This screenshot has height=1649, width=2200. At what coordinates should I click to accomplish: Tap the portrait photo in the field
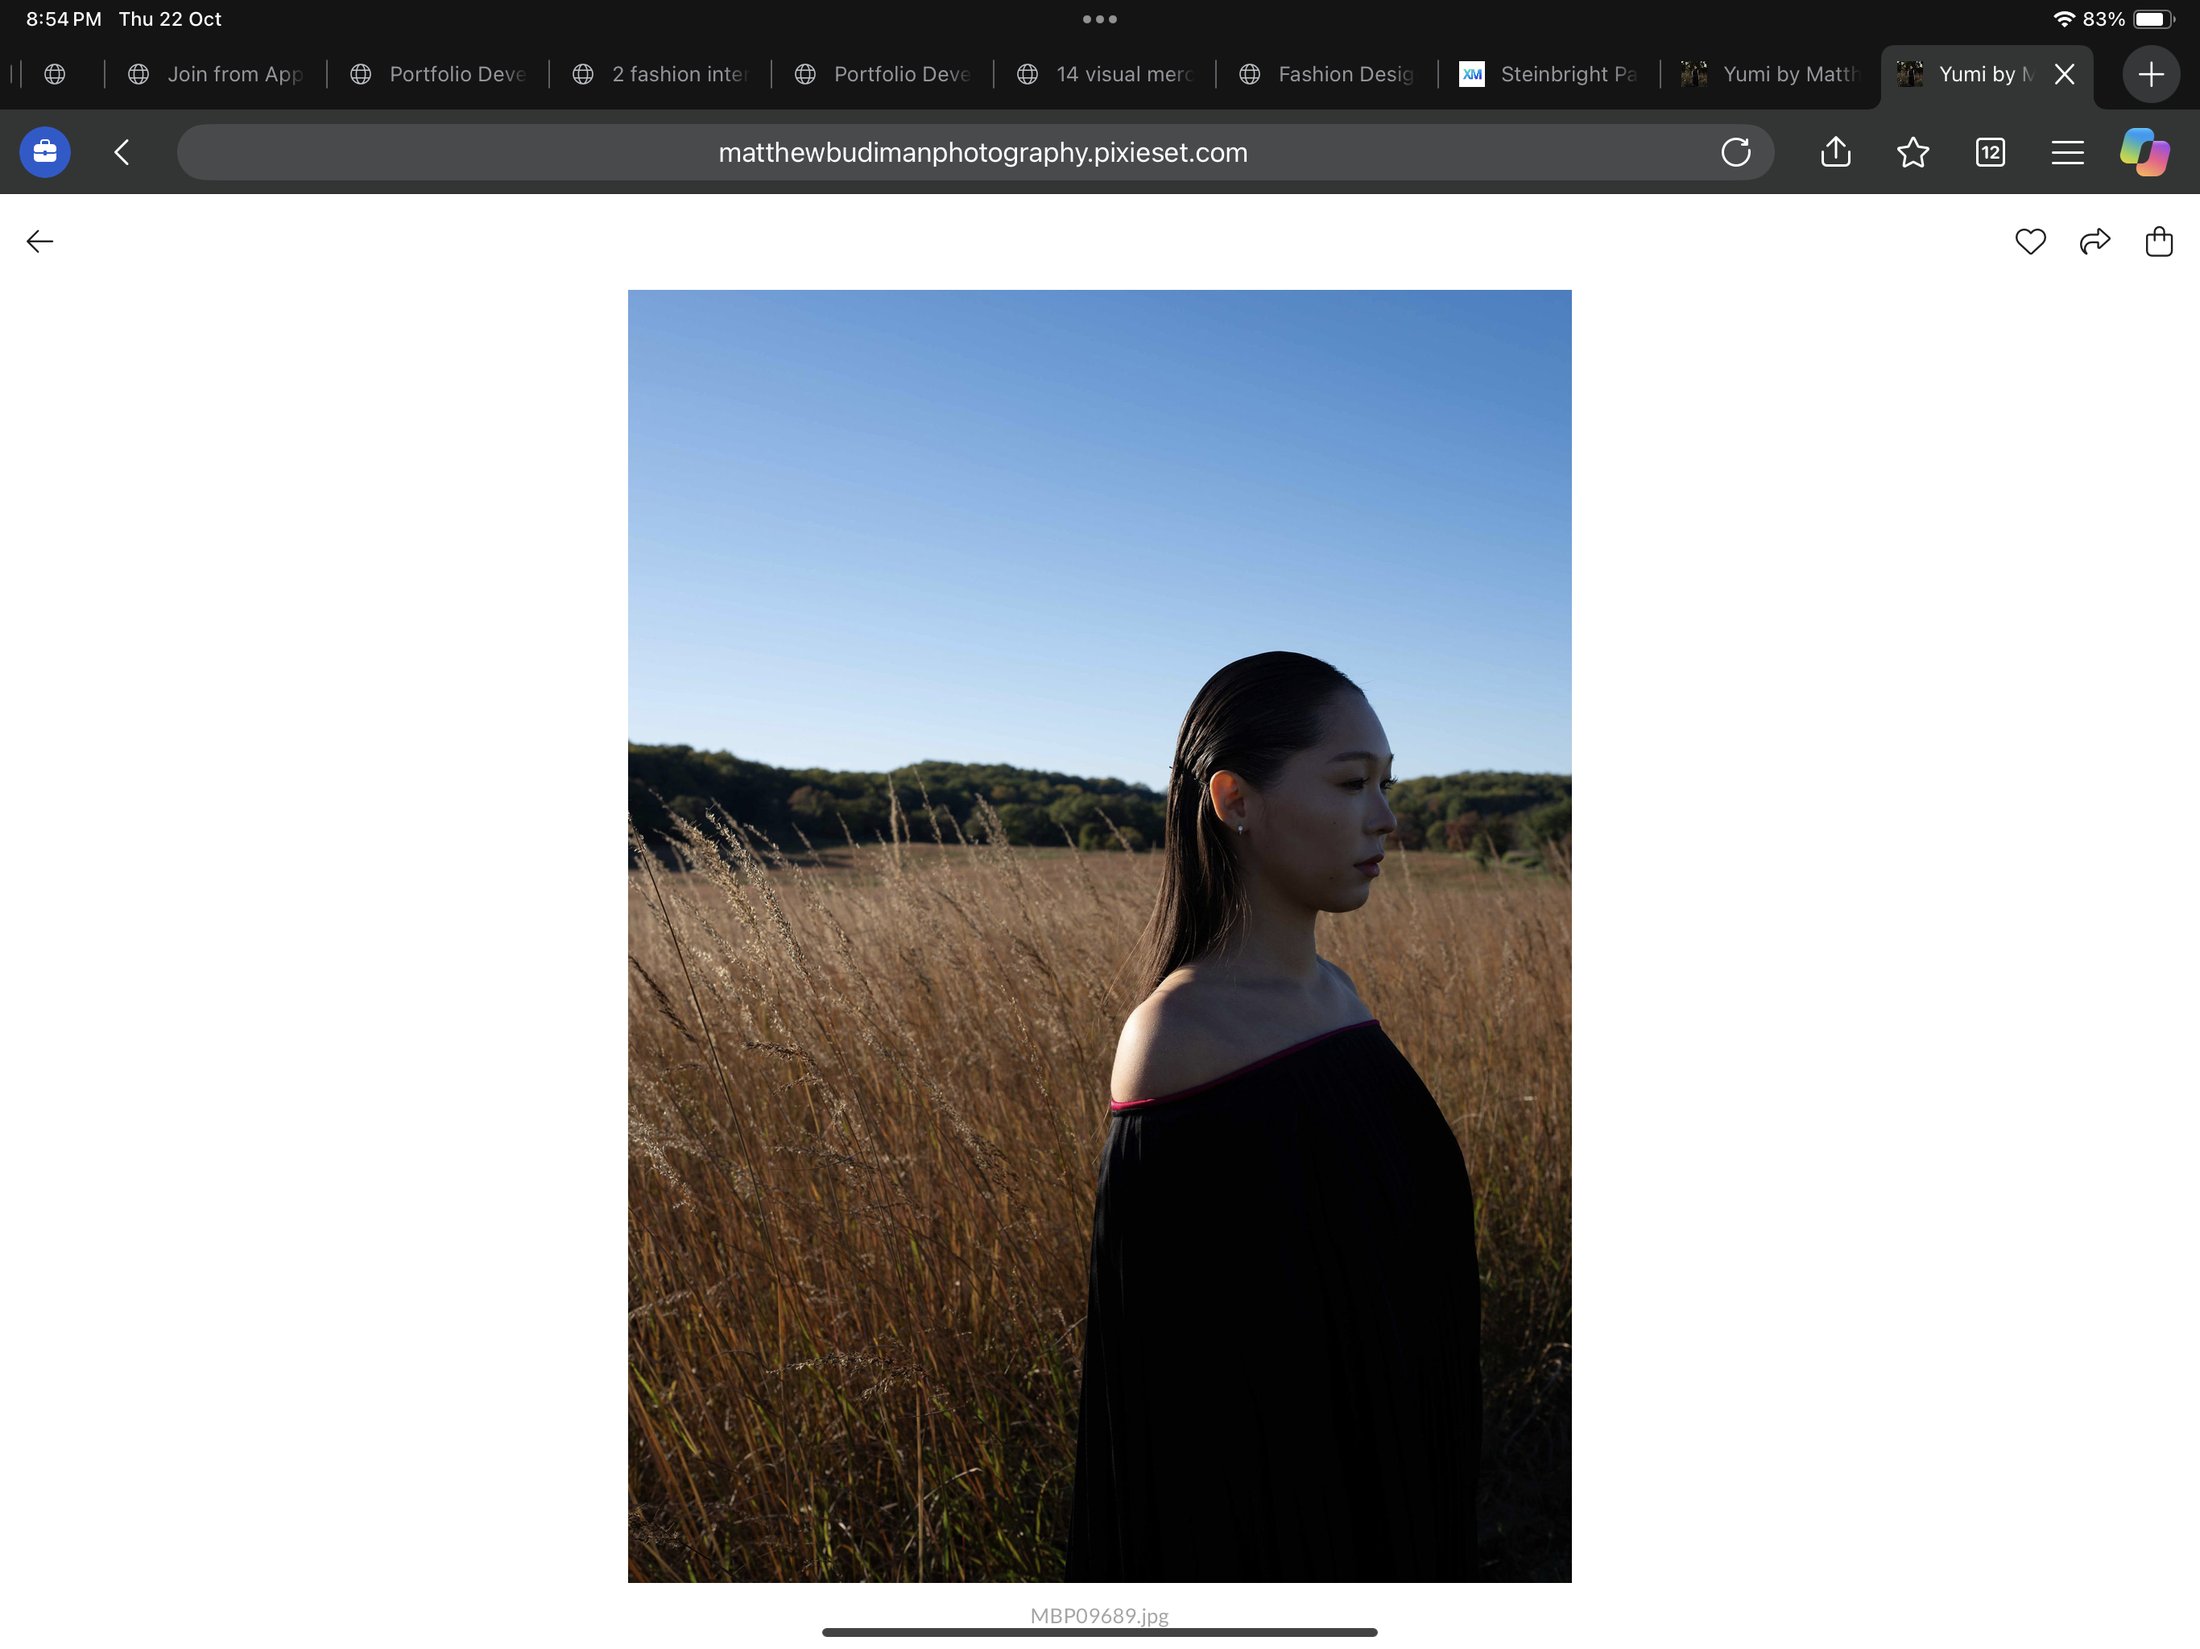tap(1099, 936)
